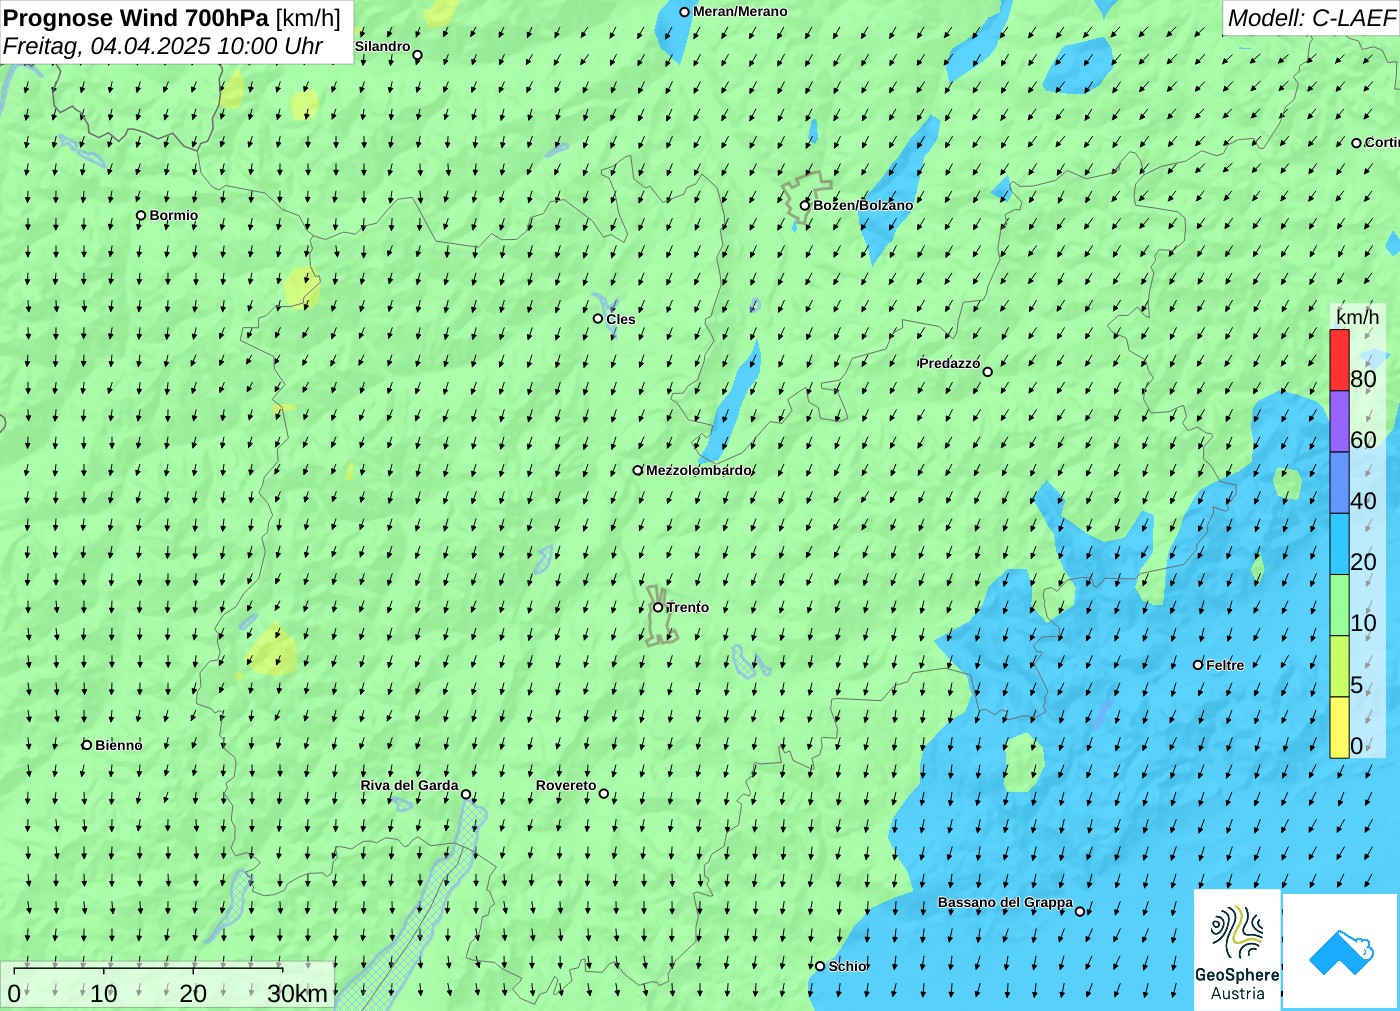1400x1011 pixels.
Task: Click the Cles location marker
Action: pyautogui.click(x=598, y=319)
